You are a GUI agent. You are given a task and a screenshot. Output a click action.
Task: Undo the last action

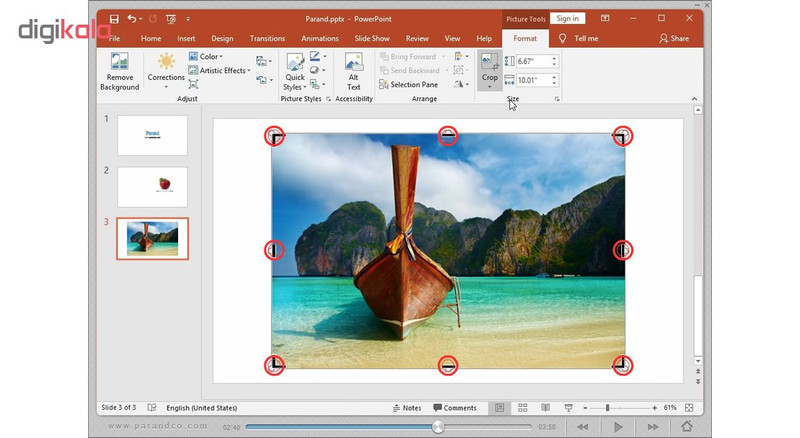coord(132,19)
